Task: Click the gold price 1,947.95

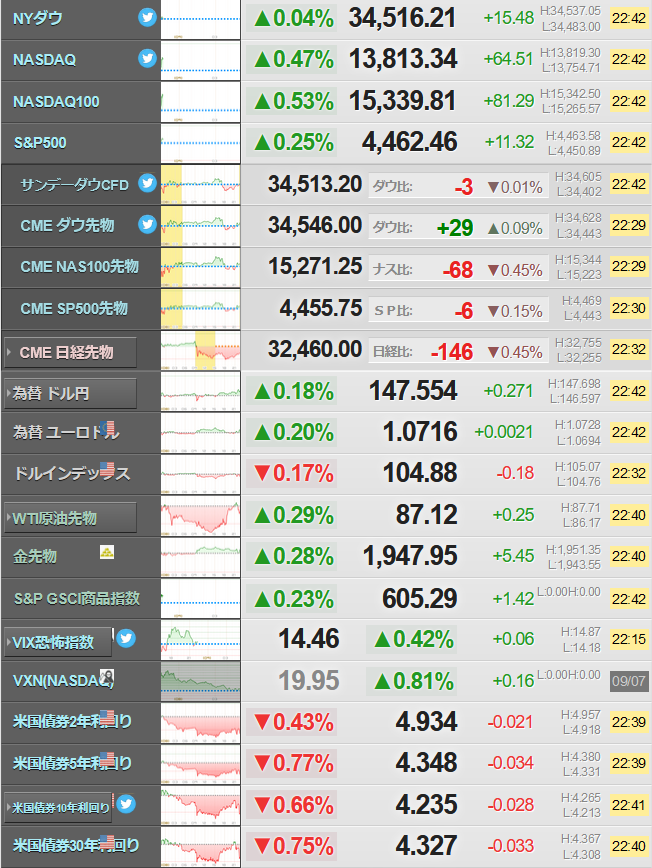Action: pyautogui.click(x=410, y=556)
